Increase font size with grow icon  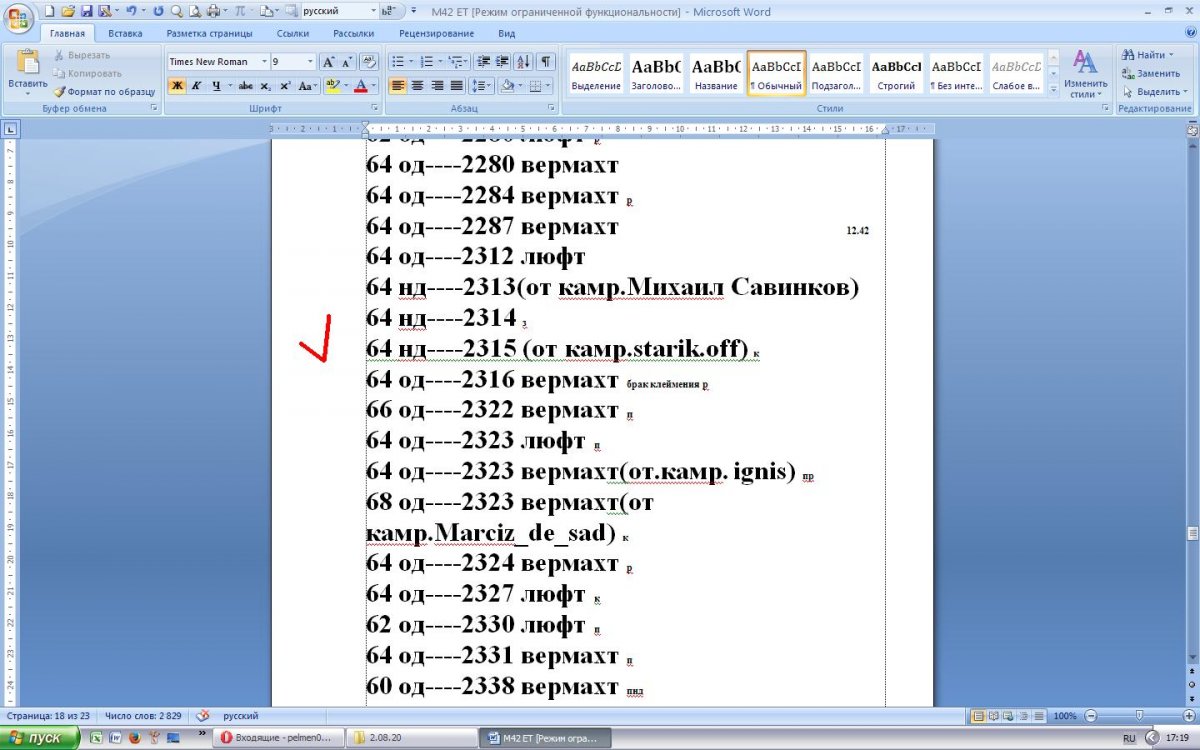click(x=328, y=62)
